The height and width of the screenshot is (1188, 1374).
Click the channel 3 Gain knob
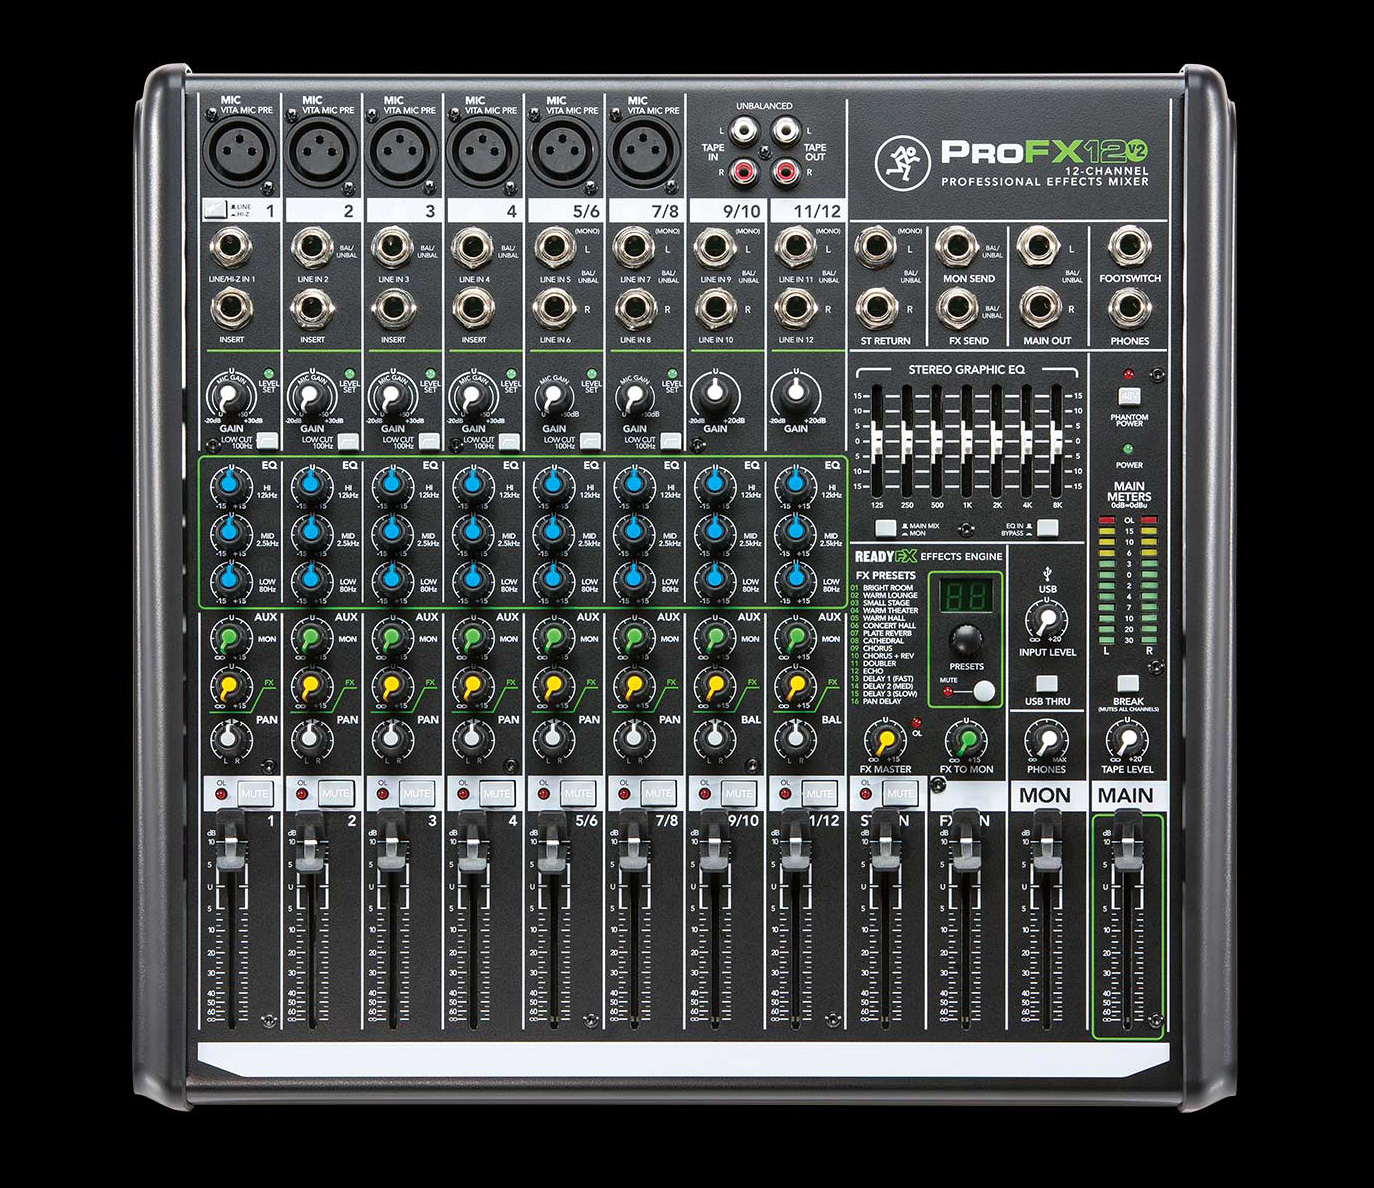pyautogui.click(x=393, y=397)
